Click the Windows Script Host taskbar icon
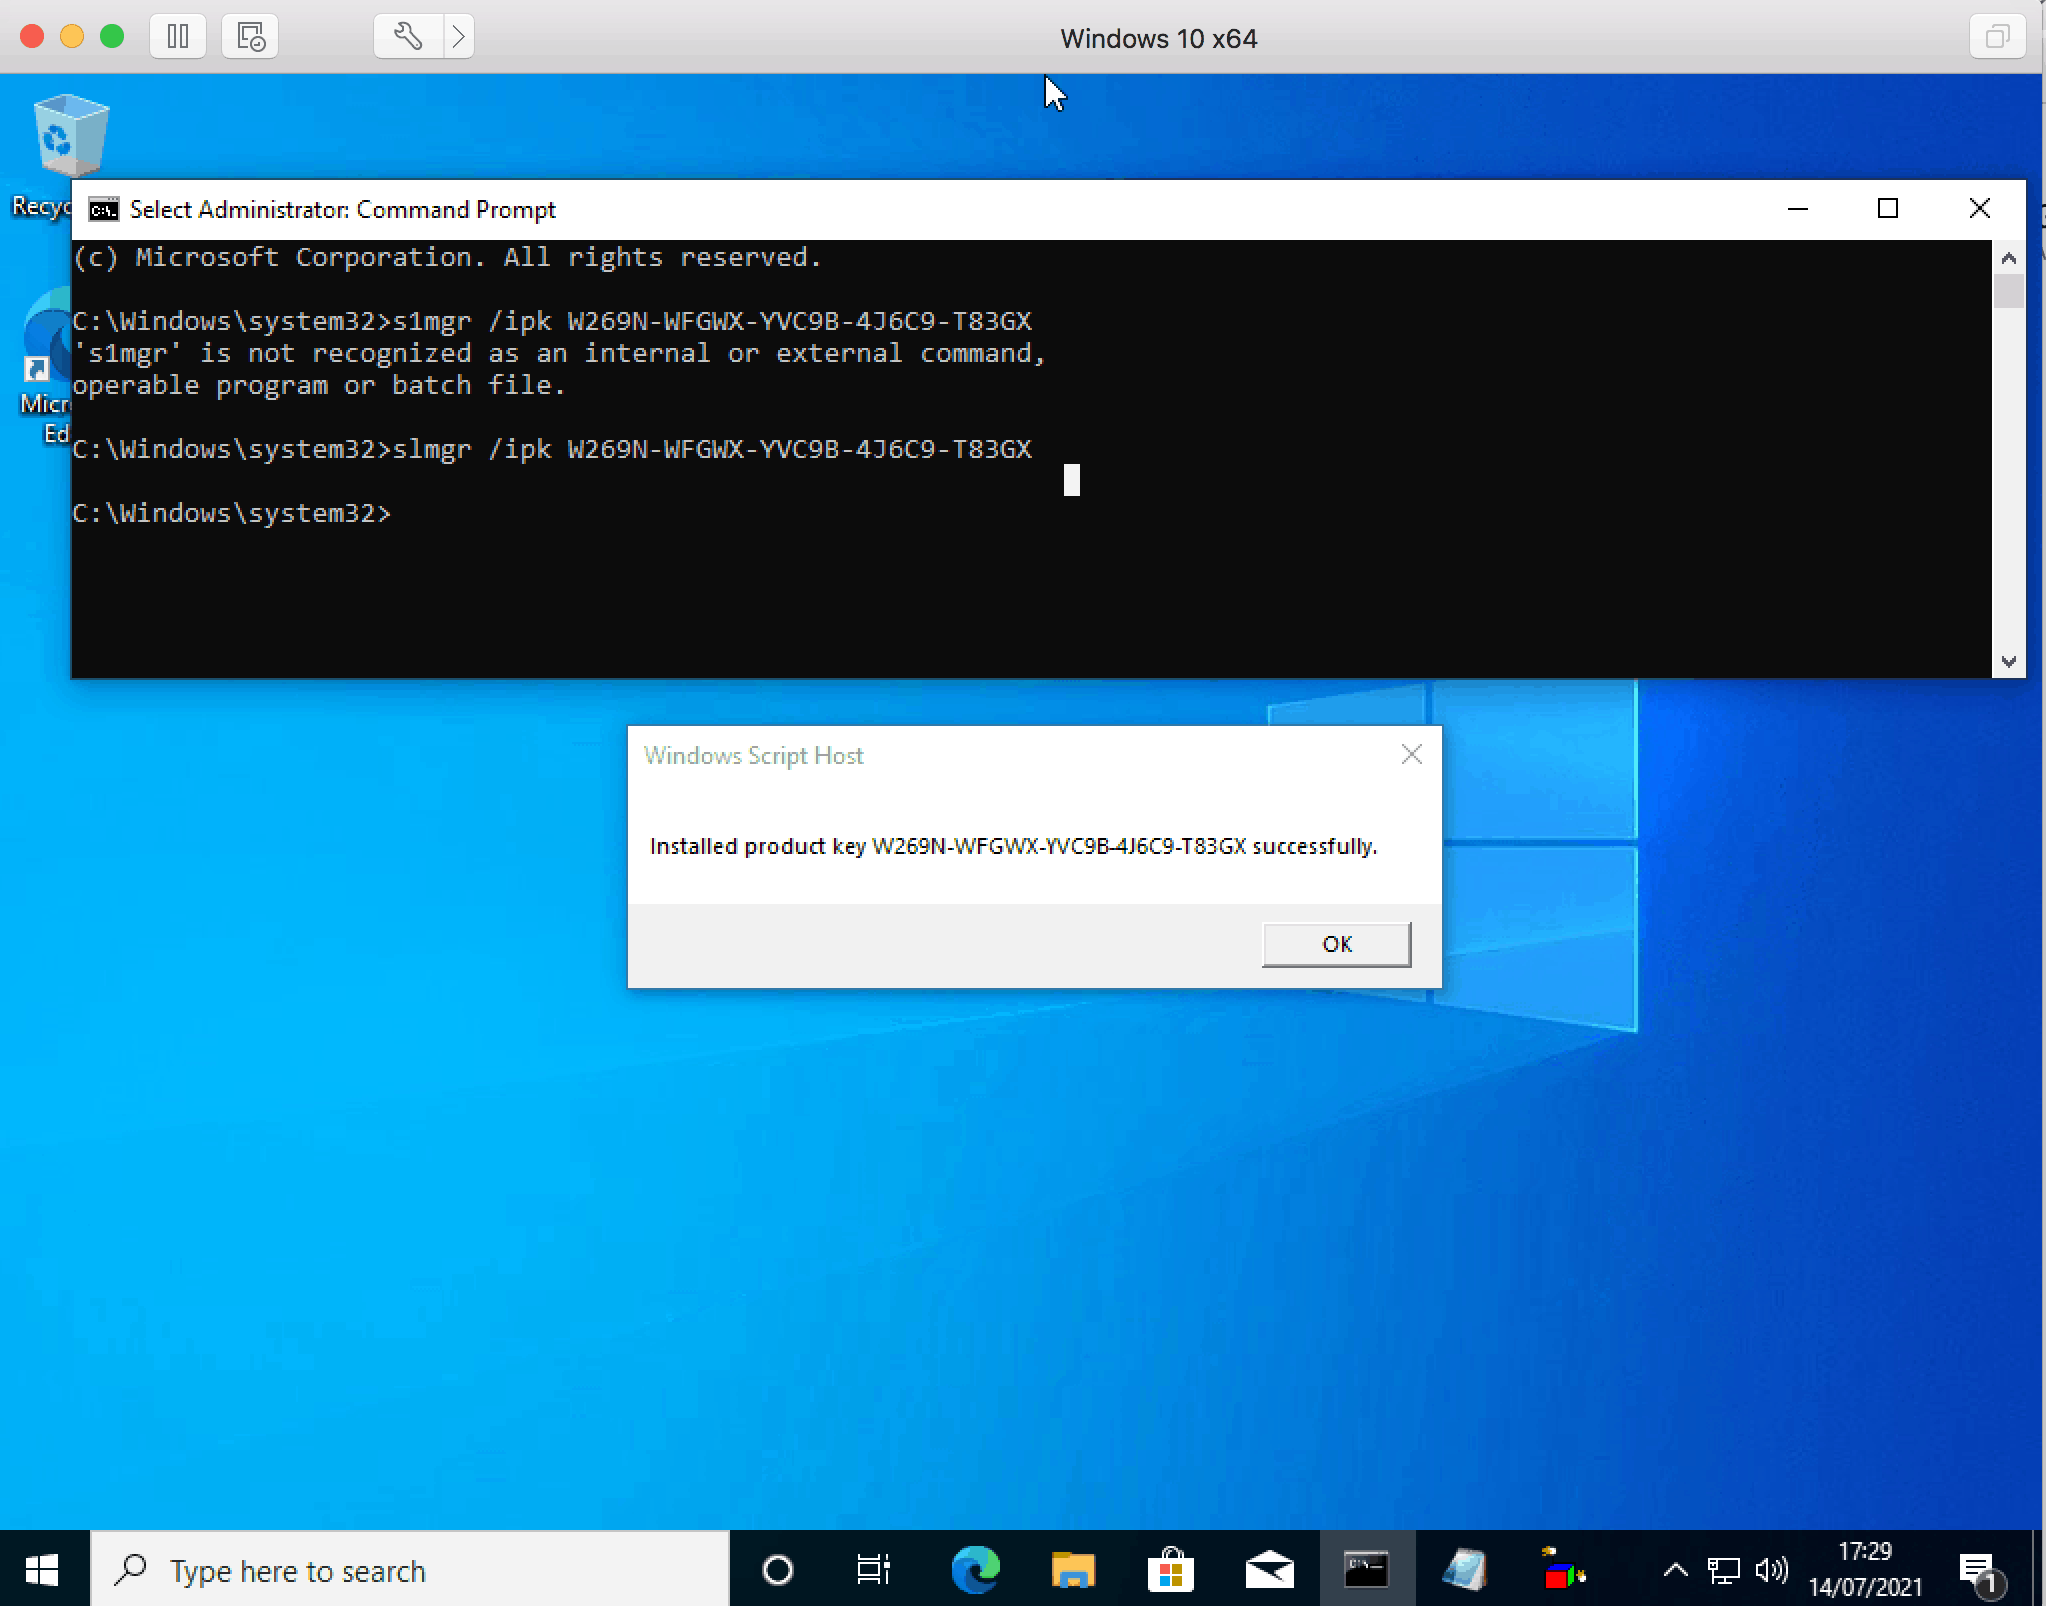 click(x=1465, y=1570)
